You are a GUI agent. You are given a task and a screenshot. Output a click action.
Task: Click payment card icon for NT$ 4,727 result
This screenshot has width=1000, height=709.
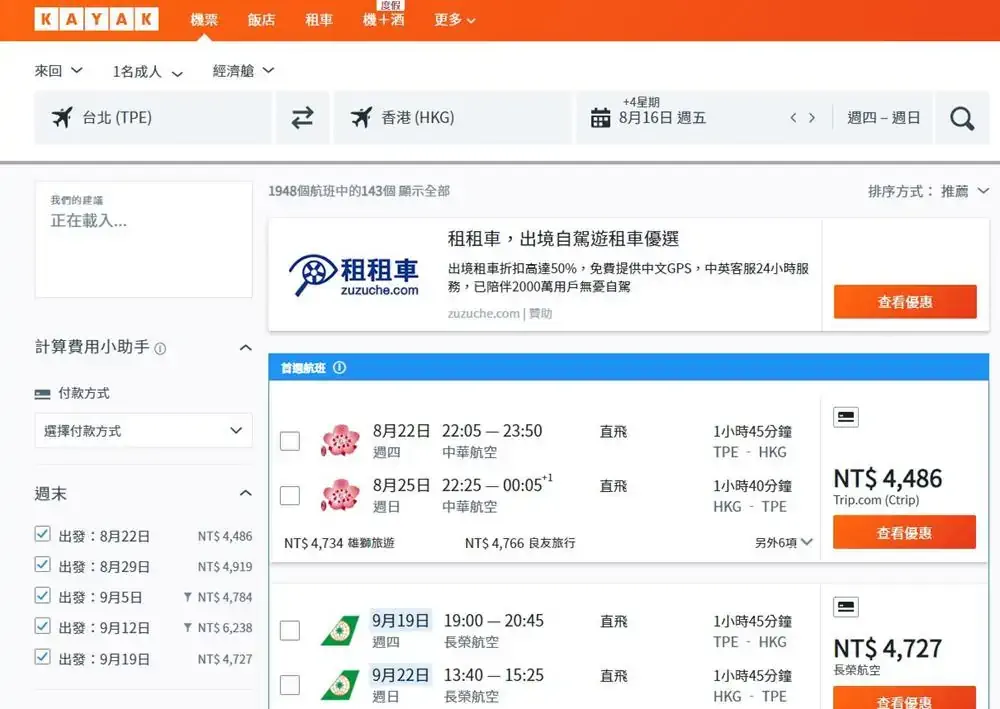coord(846,606)
